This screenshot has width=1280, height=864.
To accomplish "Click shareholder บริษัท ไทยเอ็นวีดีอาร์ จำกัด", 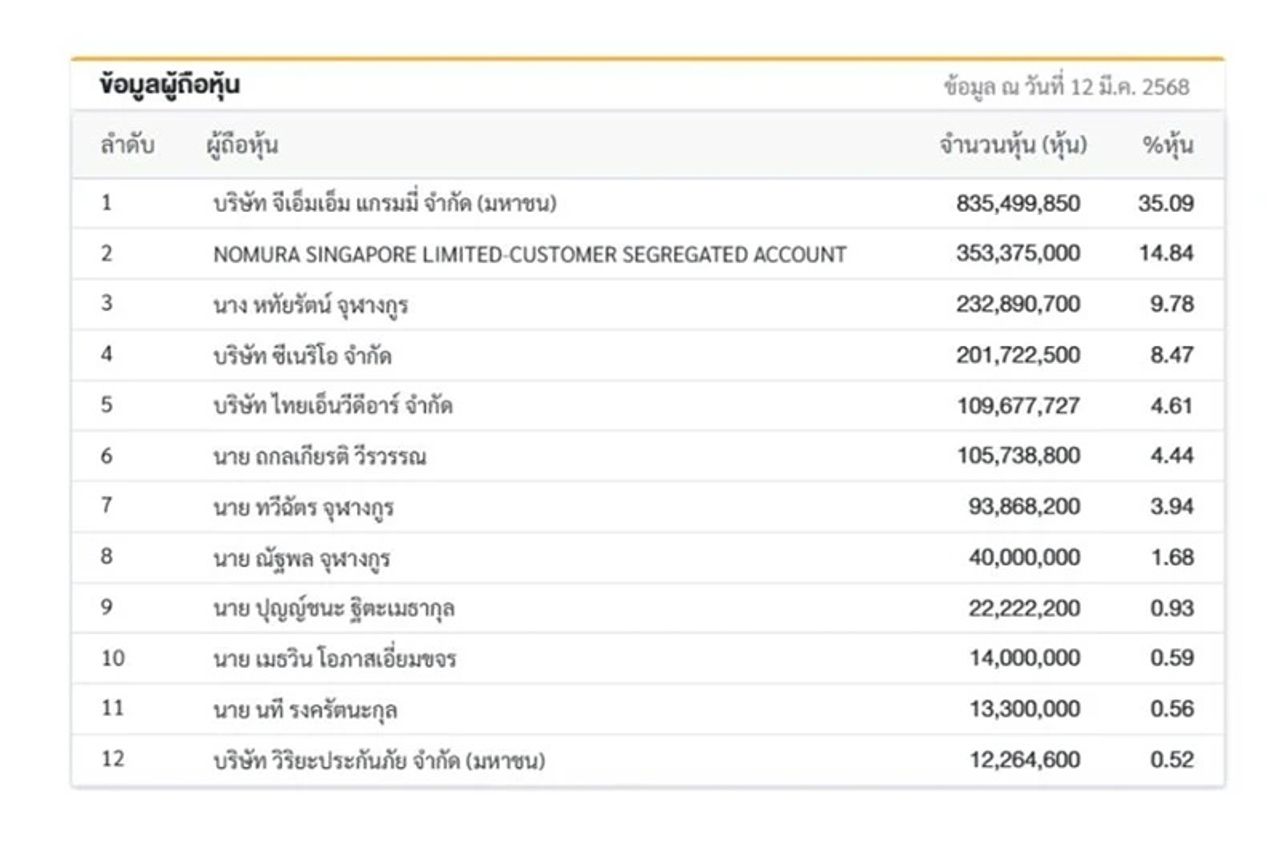I will click(x=332, y=406).
